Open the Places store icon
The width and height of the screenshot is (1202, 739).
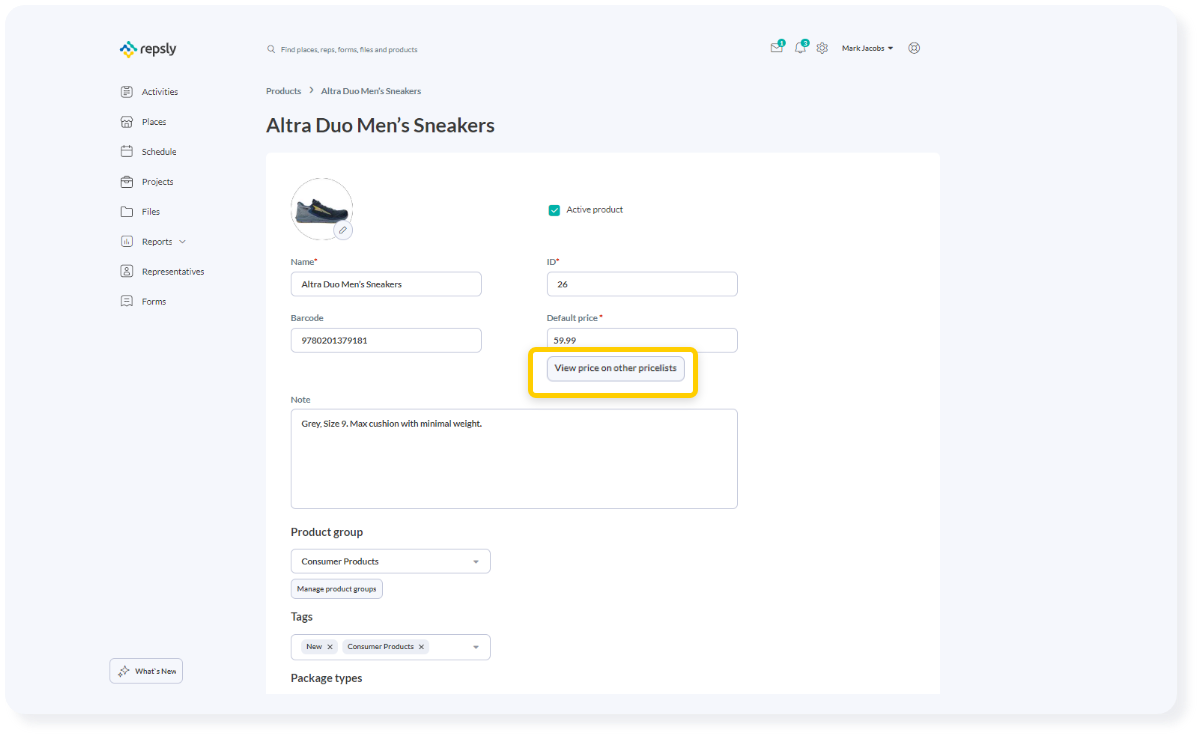tap(127, 122)
